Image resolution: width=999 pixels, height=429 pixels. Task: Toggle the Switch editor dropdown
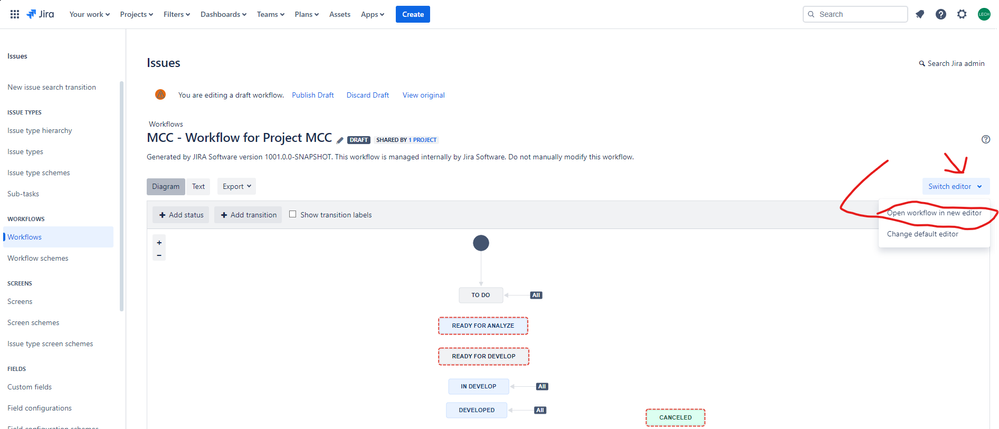[954, 187]
